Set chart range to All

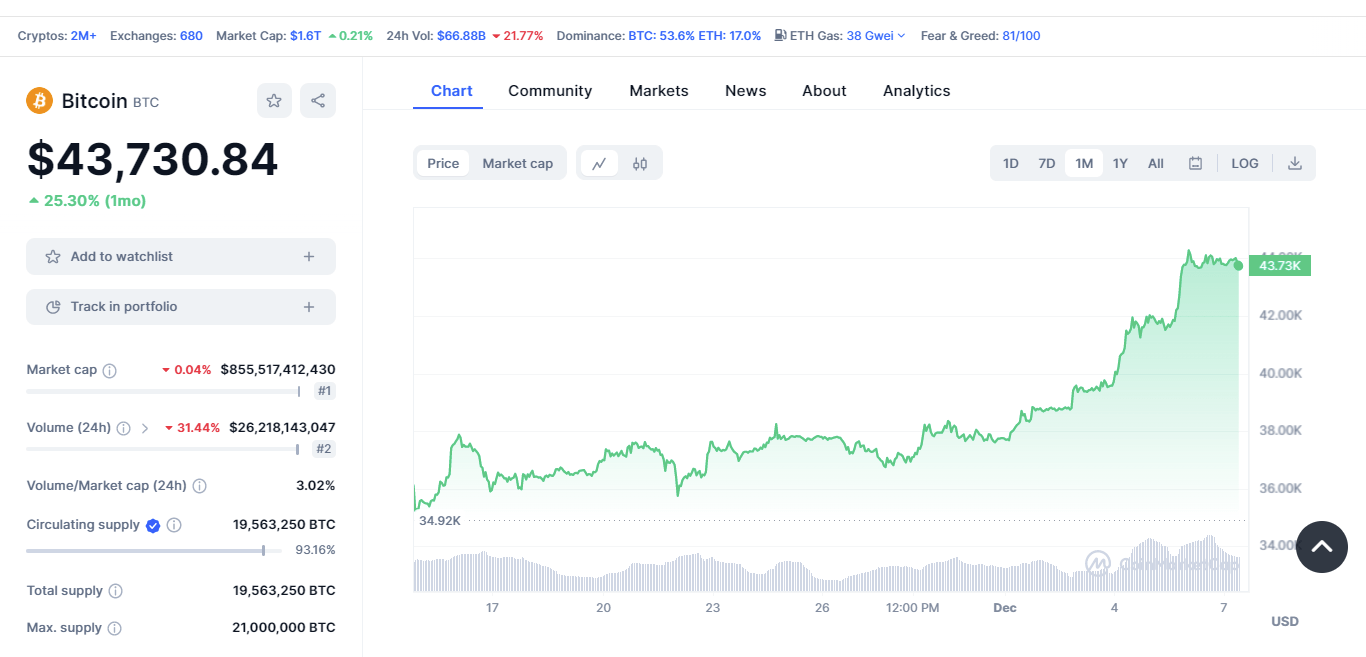[1156, 163]
